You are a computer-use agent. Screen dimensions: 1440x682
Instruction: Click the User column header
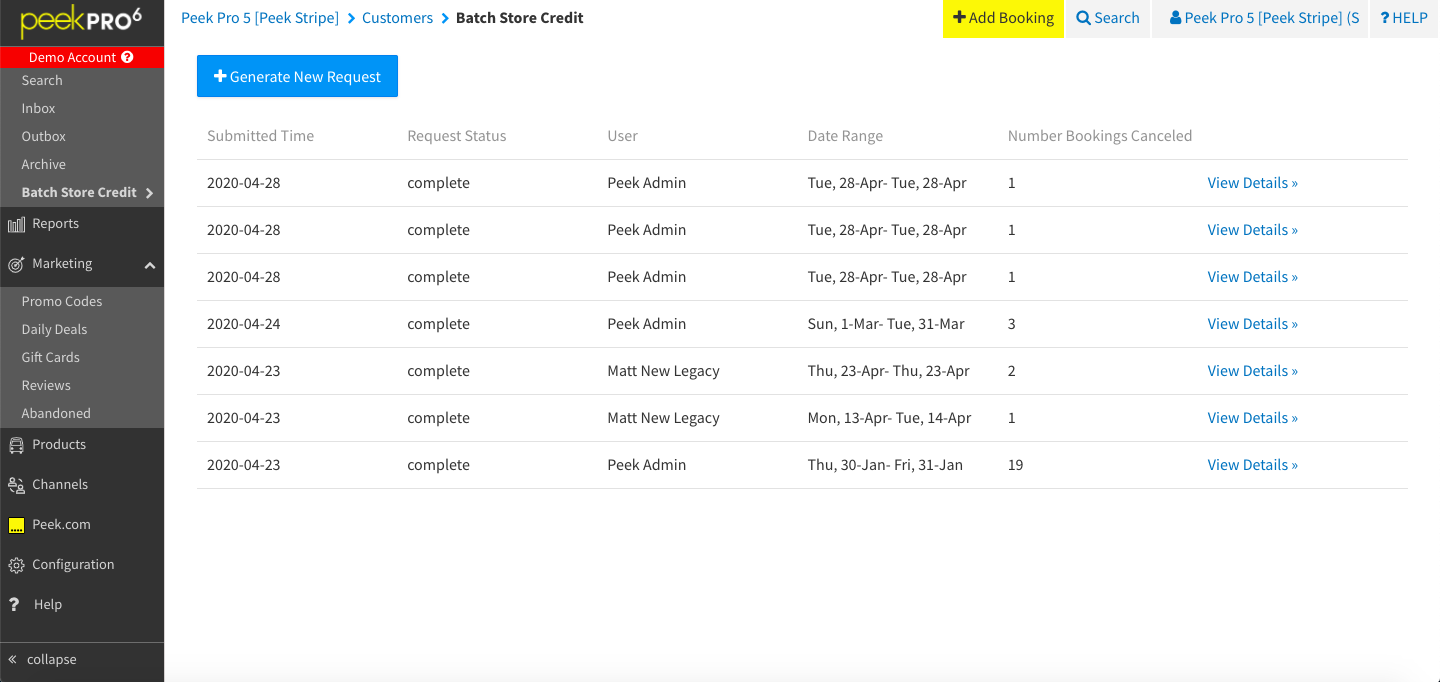pos(622,136)
